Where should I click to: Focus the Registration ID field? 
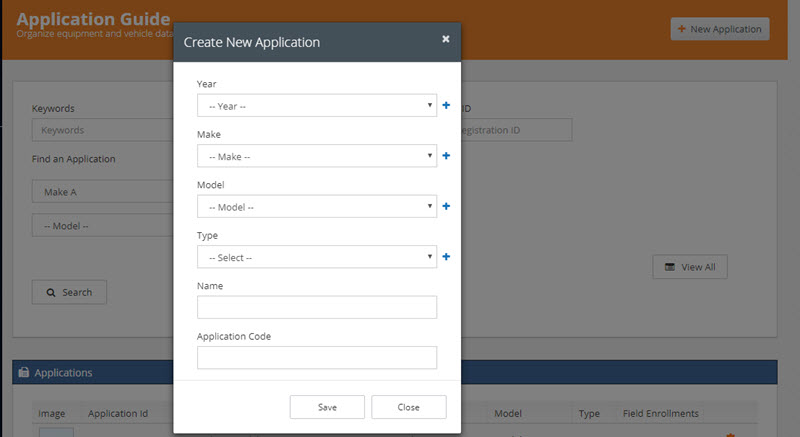click(516, 130)
